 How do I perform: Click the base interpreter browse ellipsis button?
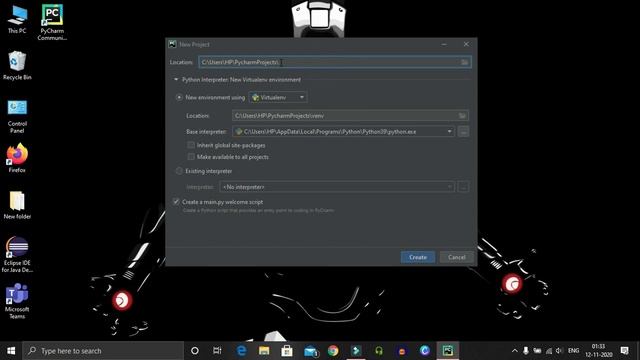tap(463, 132)
